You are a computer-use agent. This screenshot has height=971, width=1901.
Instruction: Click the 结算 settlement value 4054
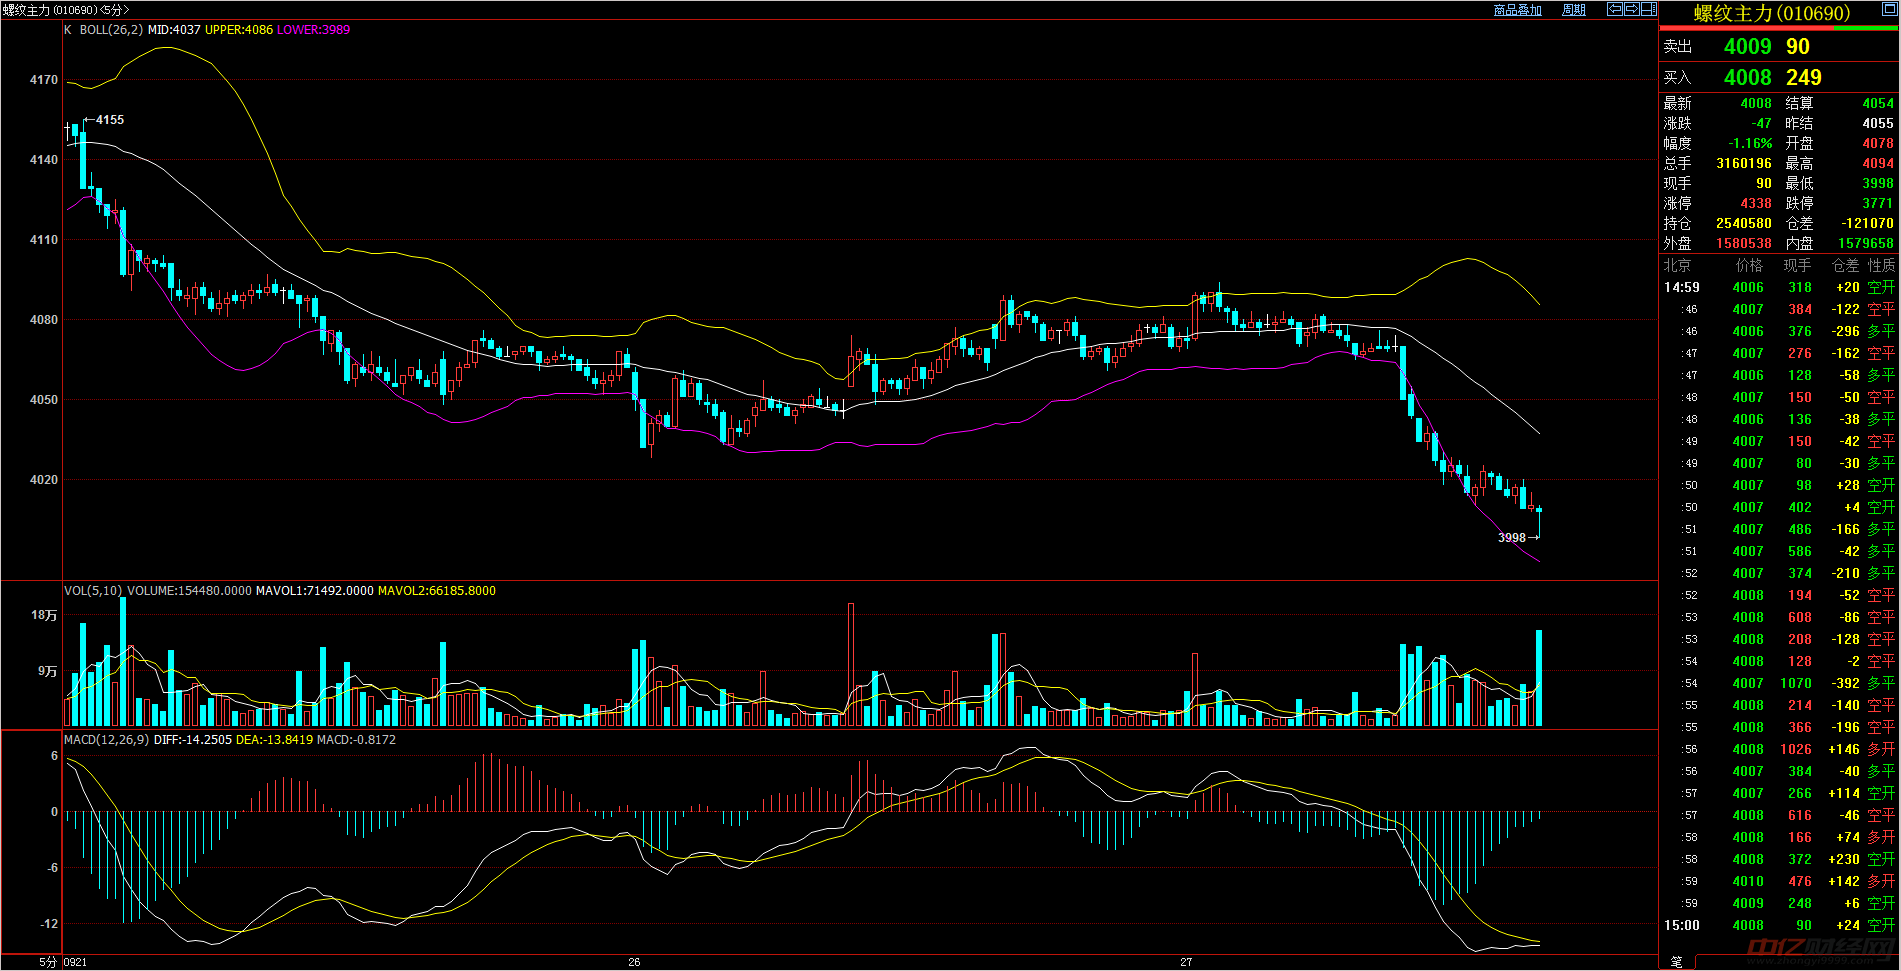(x=1878, y=104)
